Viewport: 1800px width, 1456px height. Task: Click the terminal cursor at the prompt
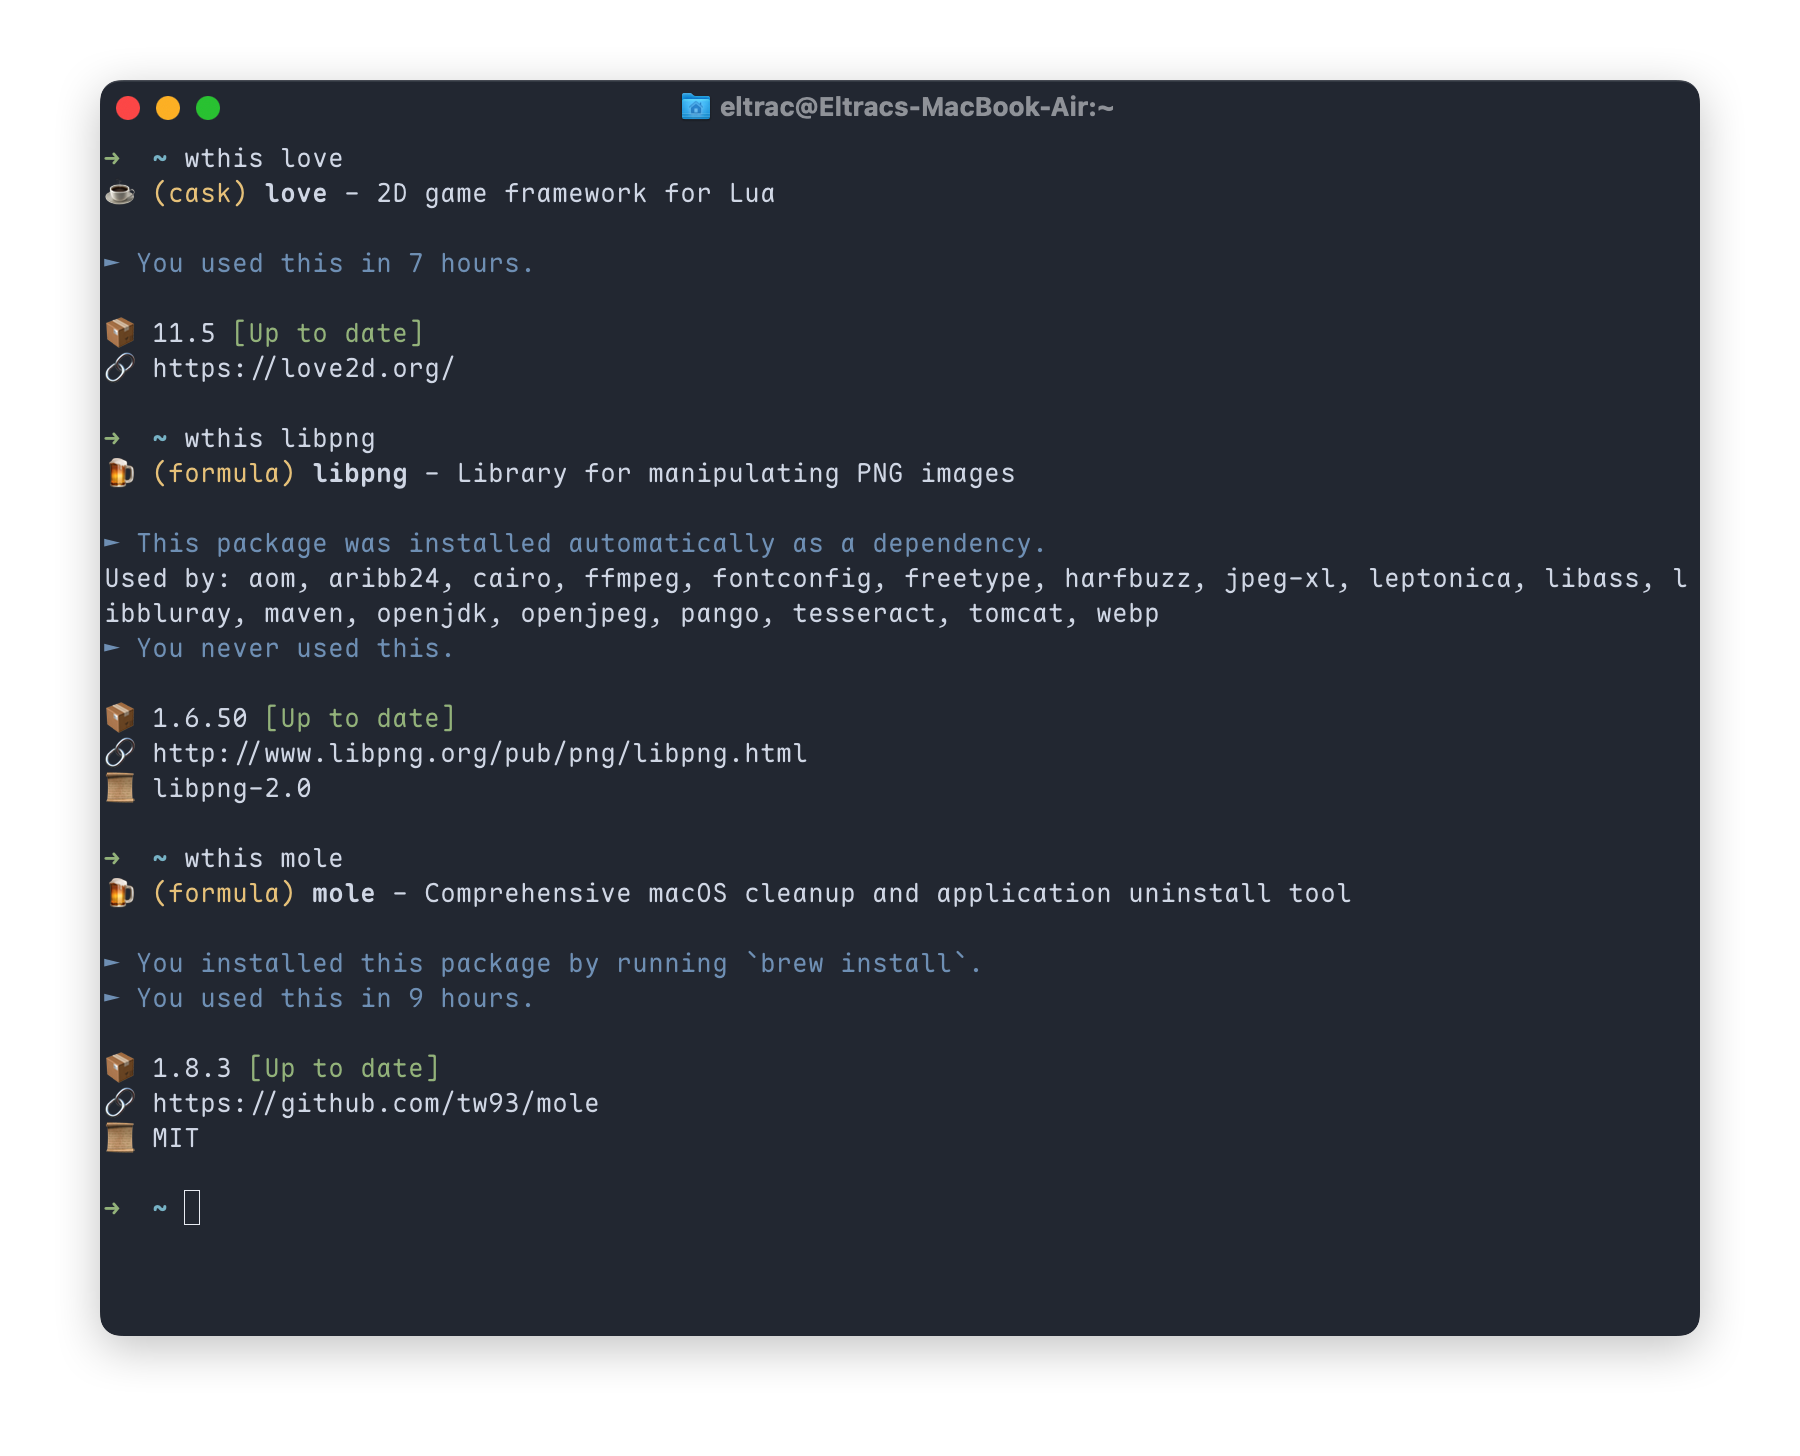[x=192, y=1208]
